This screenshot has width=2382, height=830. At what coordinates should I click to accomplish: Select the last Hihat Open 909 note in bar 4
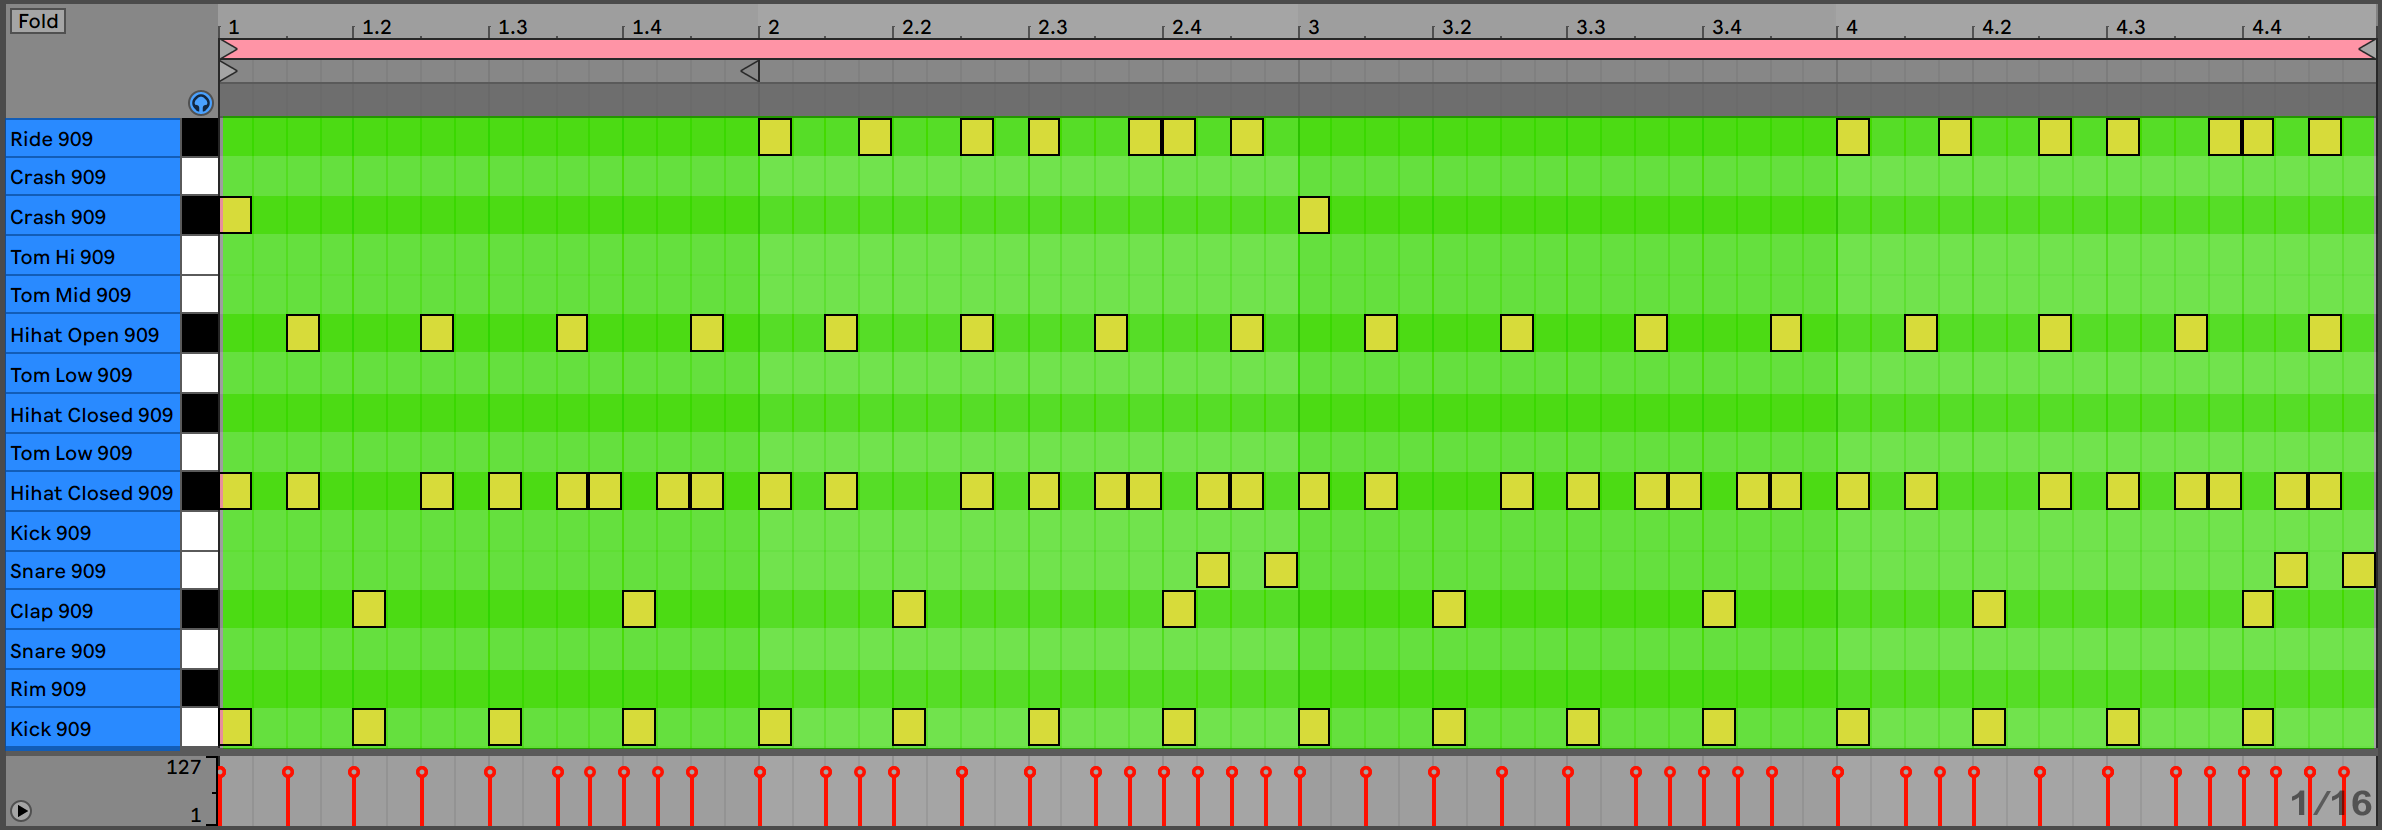[x=2325, y=333]
